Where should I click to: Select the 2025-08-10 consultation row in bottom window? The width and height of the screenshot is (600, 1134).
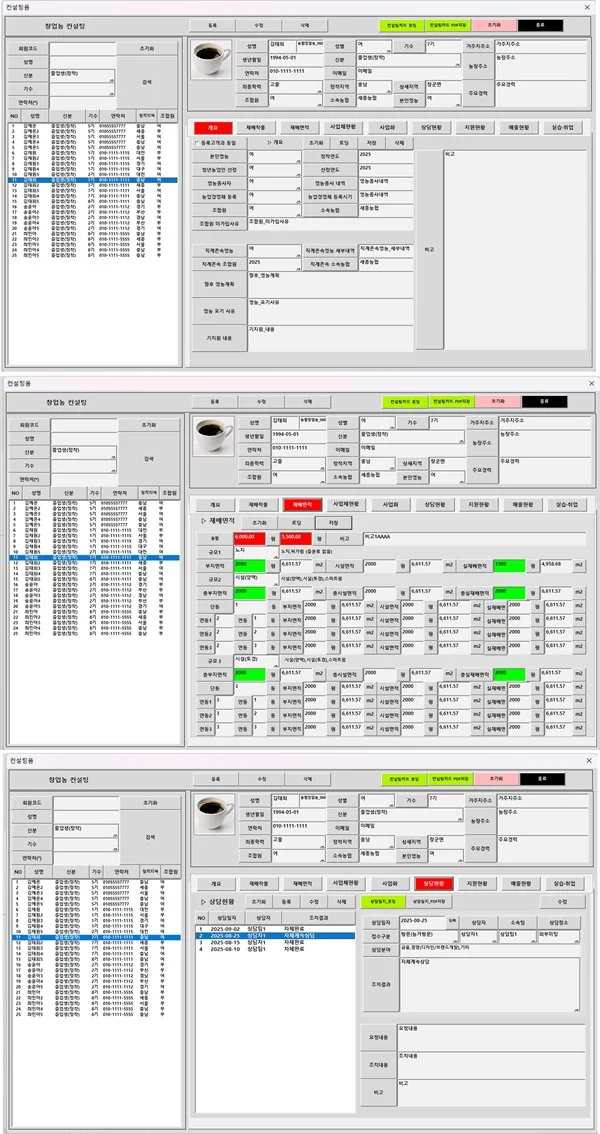click(276, 948)
